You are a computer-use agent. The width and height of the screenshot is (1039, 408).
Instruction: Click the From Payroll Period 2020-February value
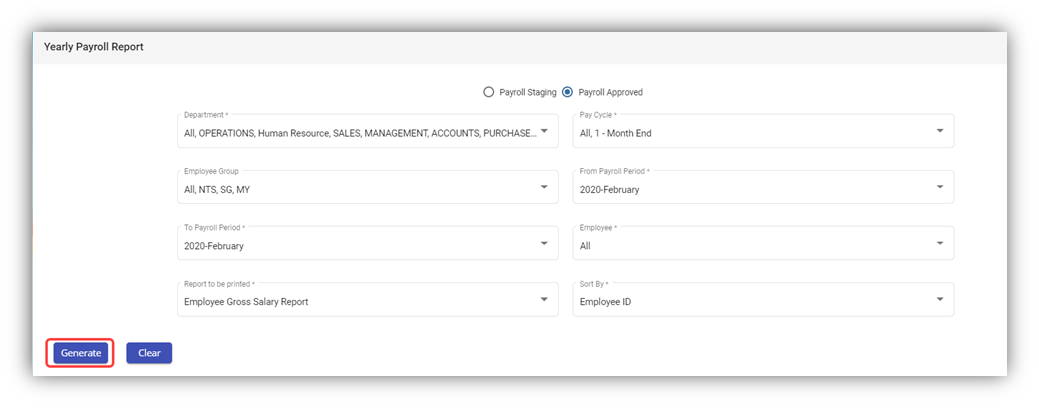pos(609,189)
